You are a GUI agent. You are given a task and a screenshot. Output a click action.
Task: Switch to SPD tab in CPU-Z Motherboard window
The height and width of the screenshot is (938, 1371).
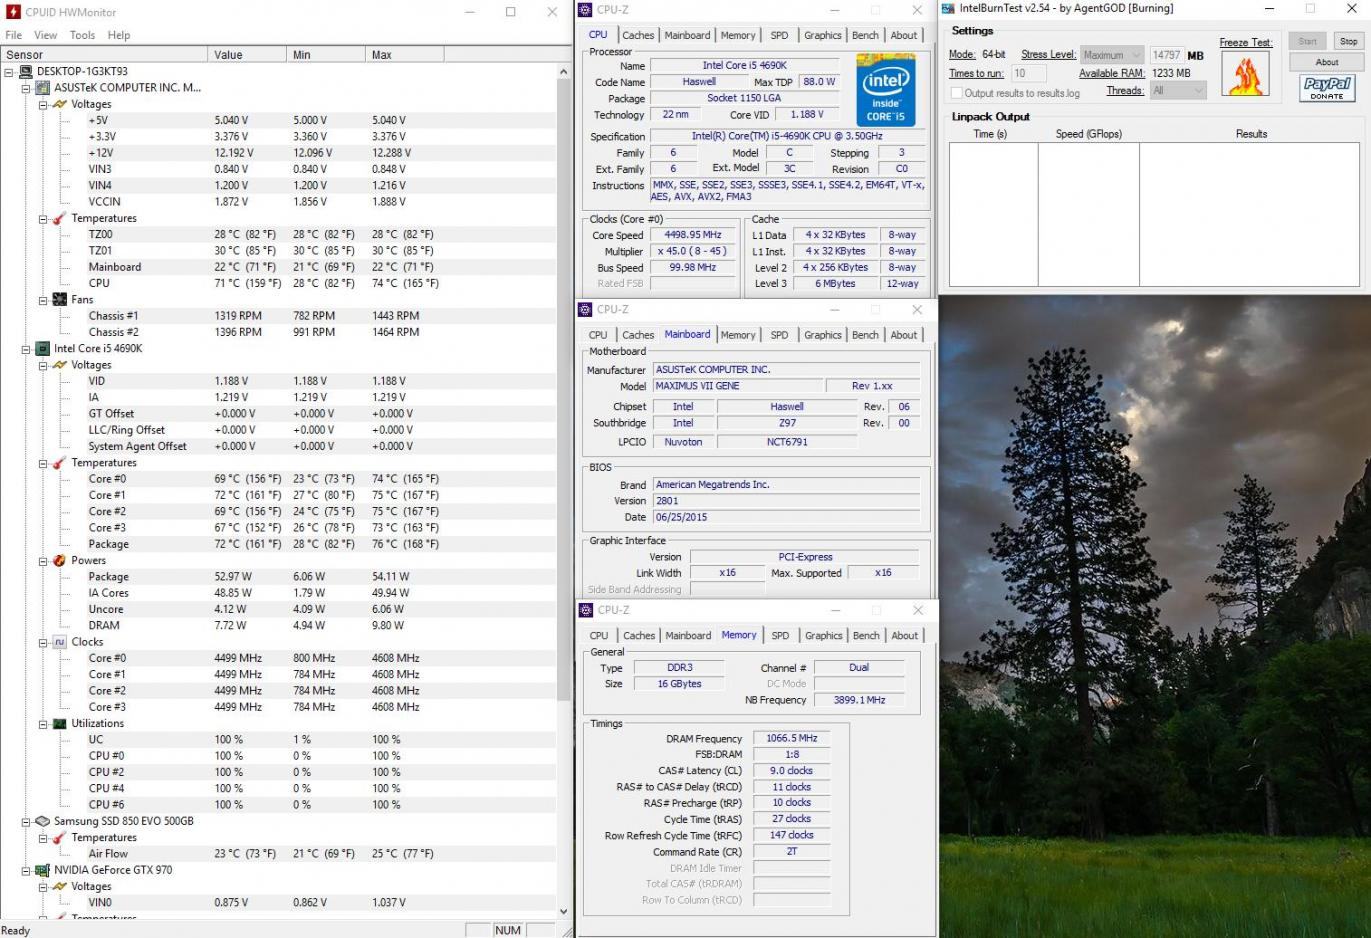tap(780, 335)
